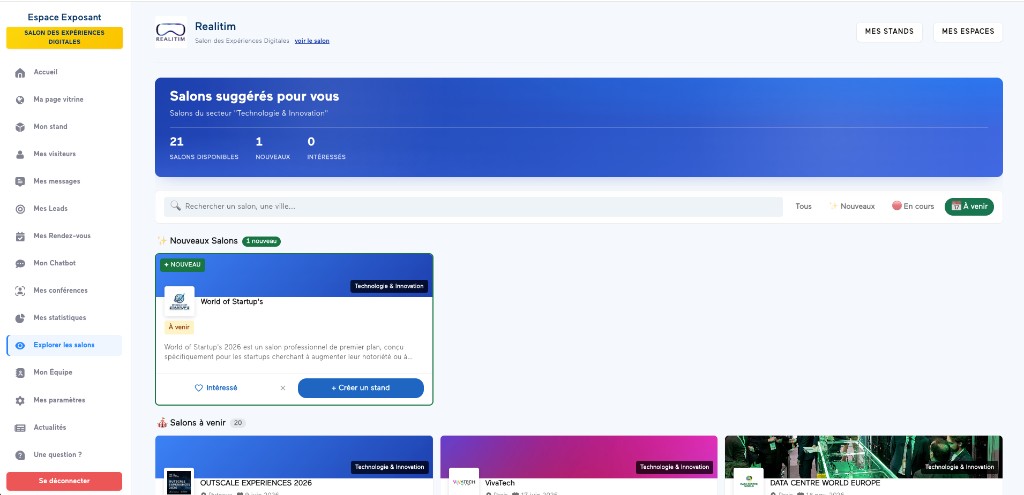
Task: Click the bubble icon beside Mon Chatbot
Action: click(20, 264)
